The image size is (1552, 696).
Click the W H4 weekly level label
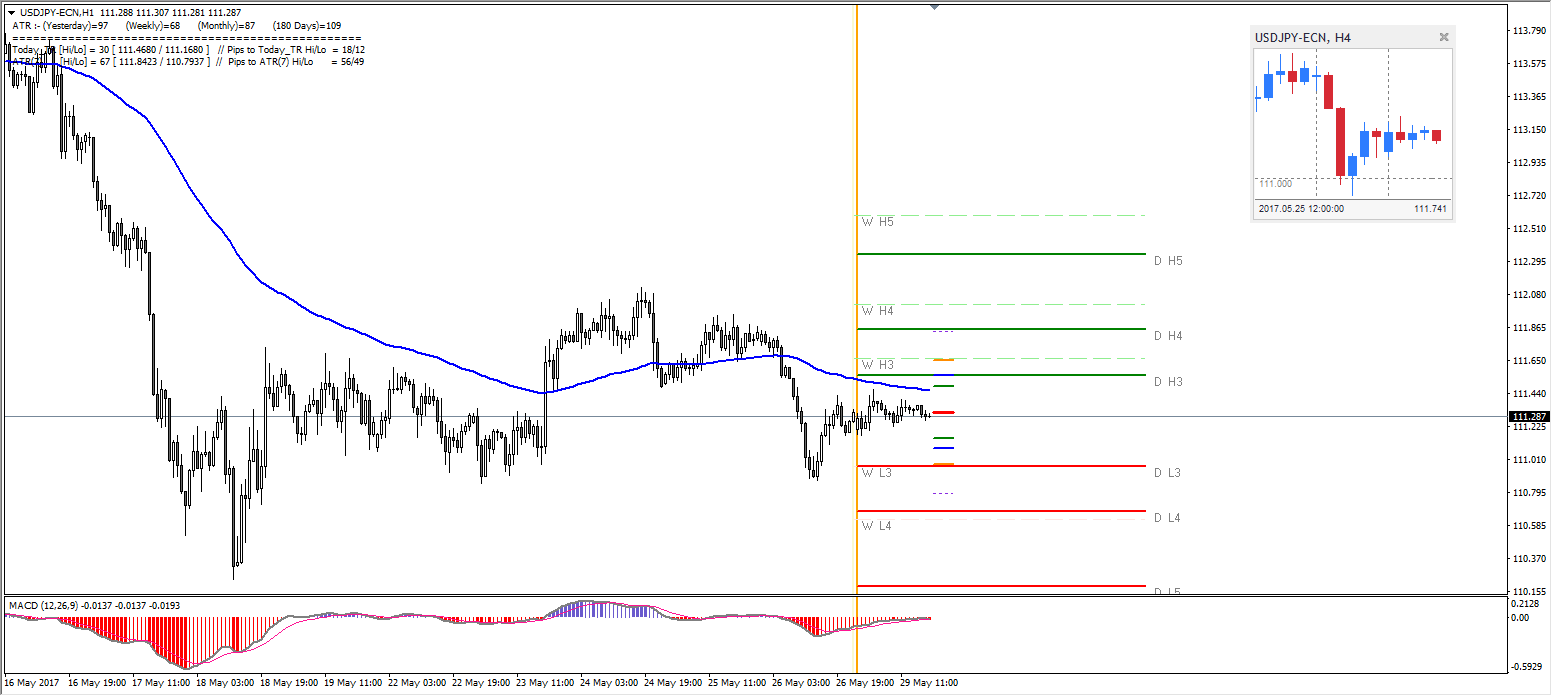(x=878, y=311)
